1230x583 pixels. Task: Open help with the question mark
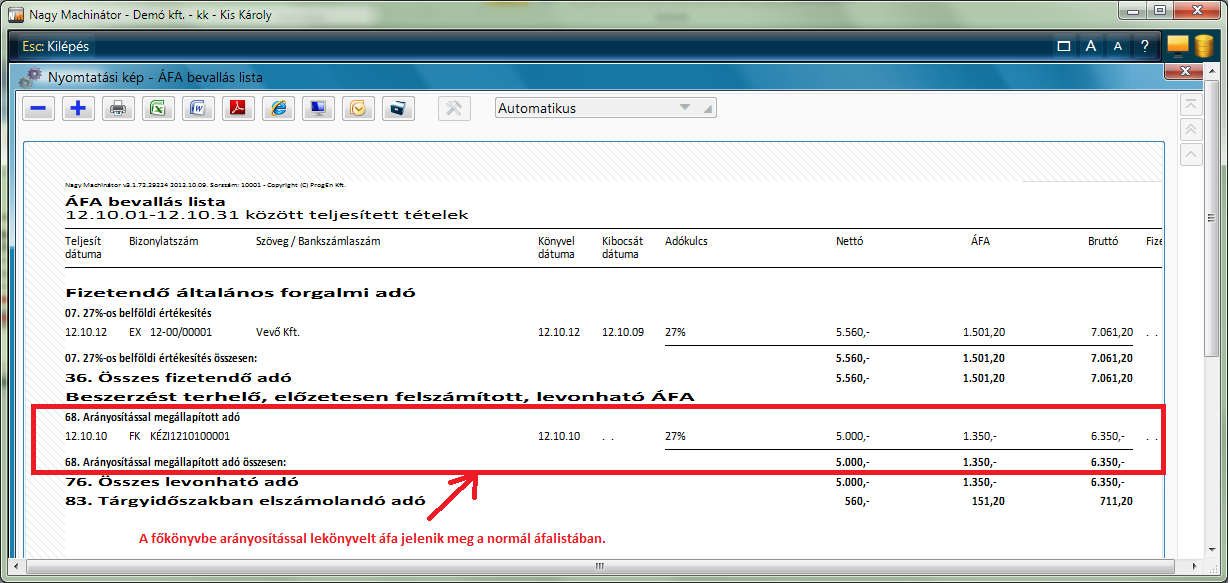(x=1144, y=47)
